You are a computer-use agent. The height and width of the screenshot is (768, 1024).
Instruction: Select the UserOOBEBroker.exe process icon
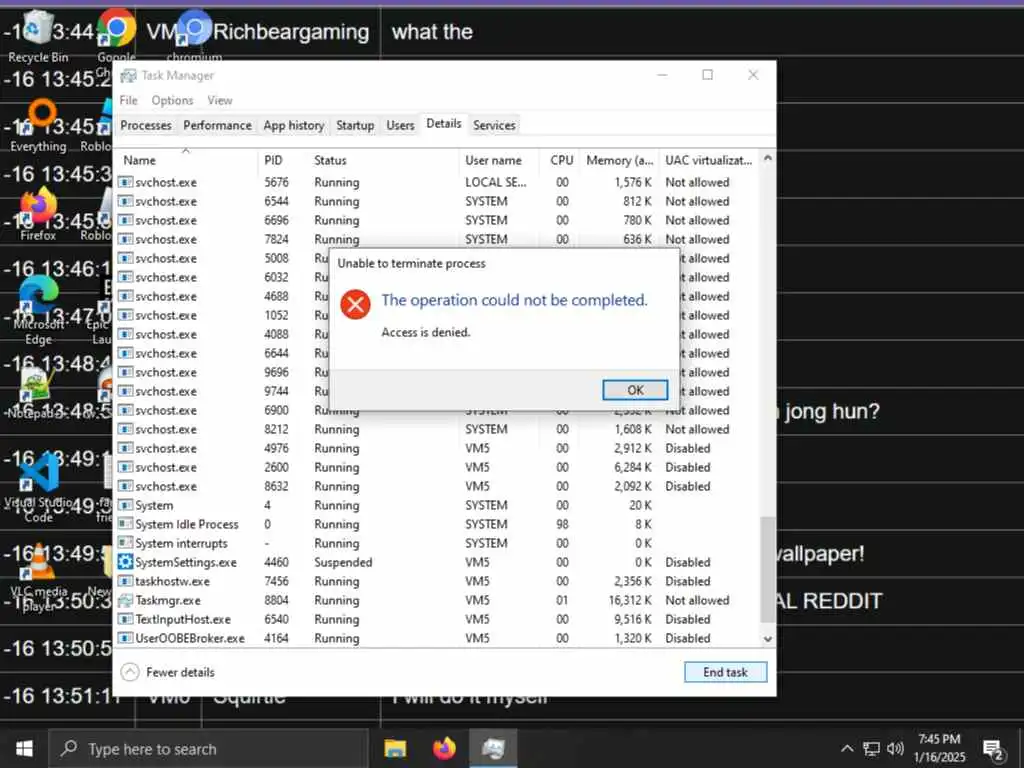click(125, 638)
